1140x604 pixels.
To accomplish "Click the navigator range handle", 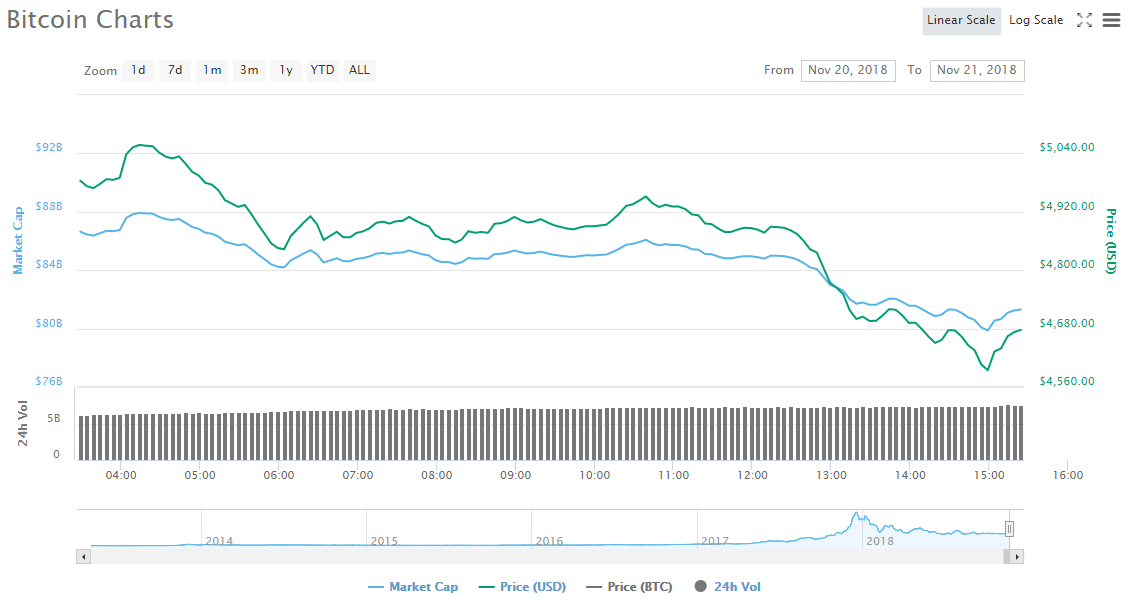I will tap(1009, 529).
